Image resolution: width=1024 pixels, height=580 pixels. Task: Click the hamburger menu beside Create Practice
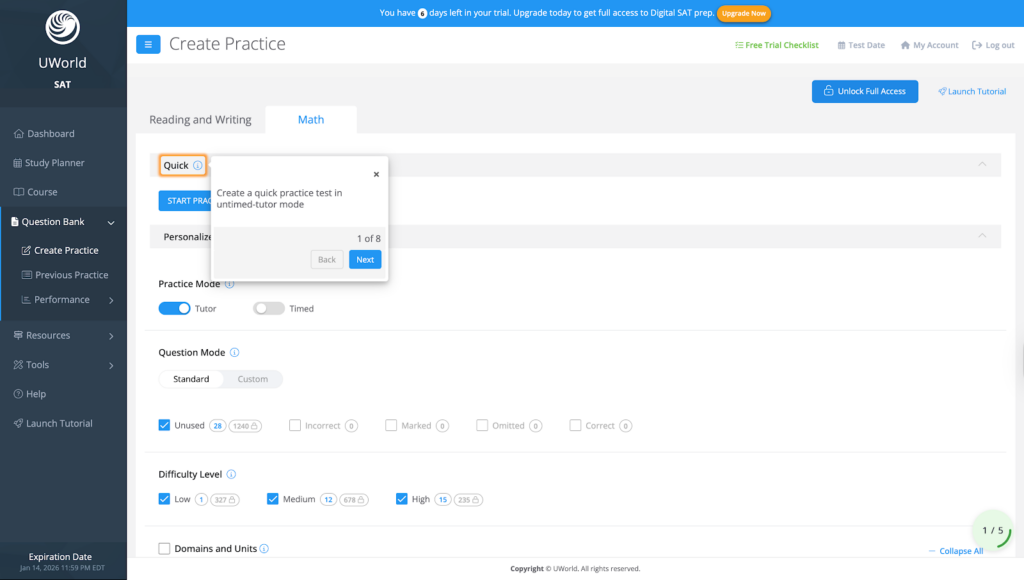pyautogui.click(x=148, y=44)
